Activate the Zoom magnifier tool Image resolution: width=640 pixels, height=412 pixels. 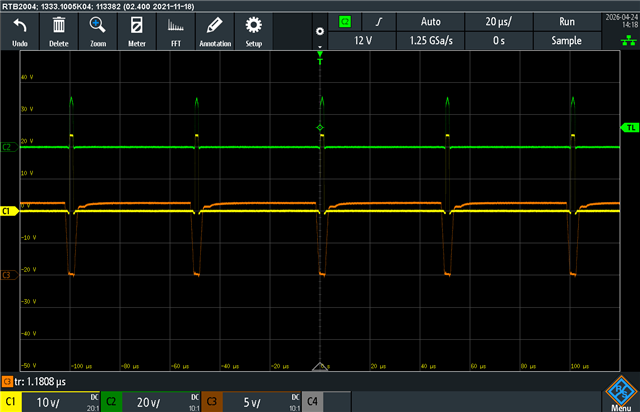coord(98,31)
